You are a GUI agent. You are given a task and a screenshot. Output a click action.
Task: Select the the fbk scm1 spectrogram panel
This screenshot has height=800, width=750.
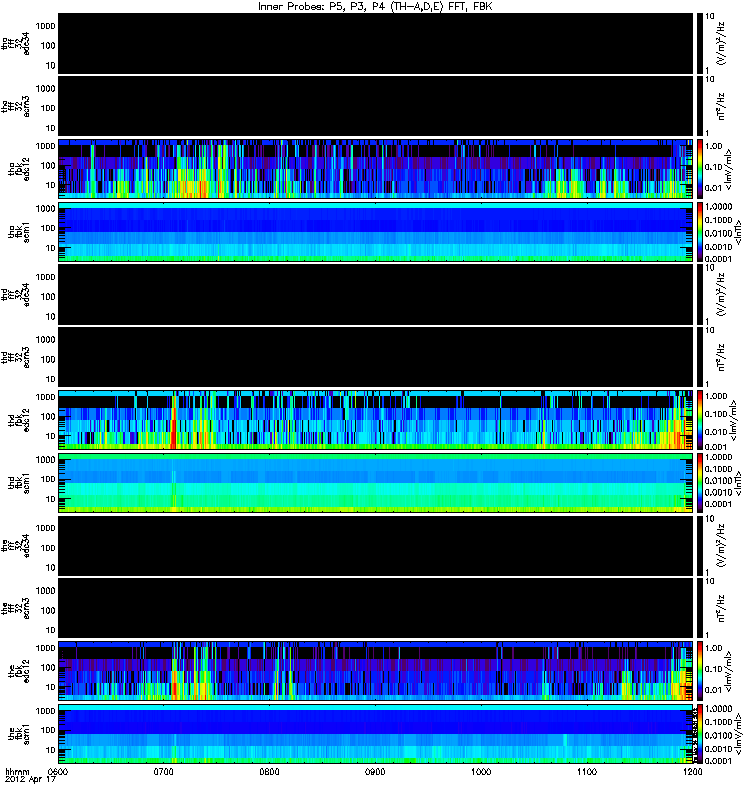pyautogui.click(x=376, y=734)
